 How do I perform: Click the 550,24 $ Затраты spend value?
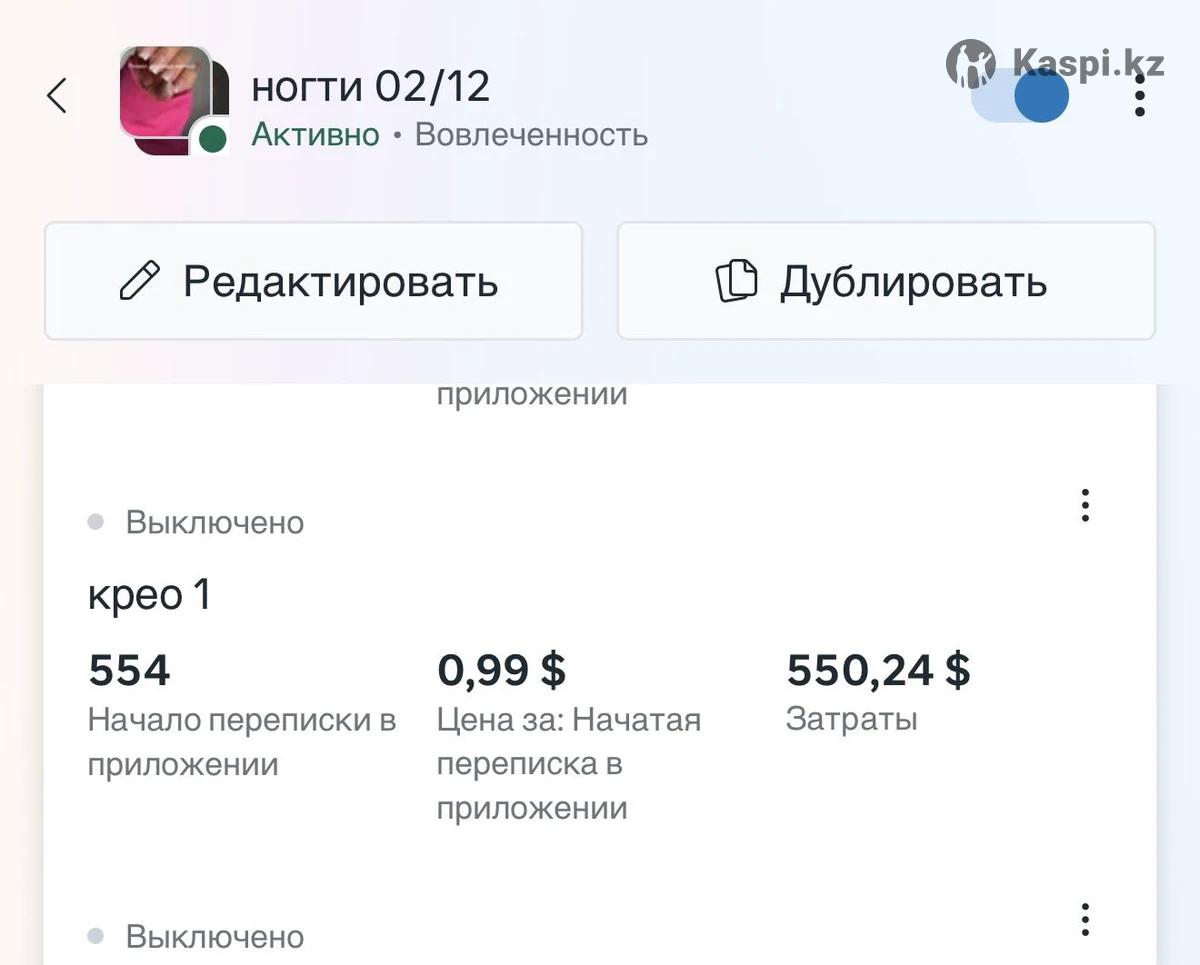[878, 670]
